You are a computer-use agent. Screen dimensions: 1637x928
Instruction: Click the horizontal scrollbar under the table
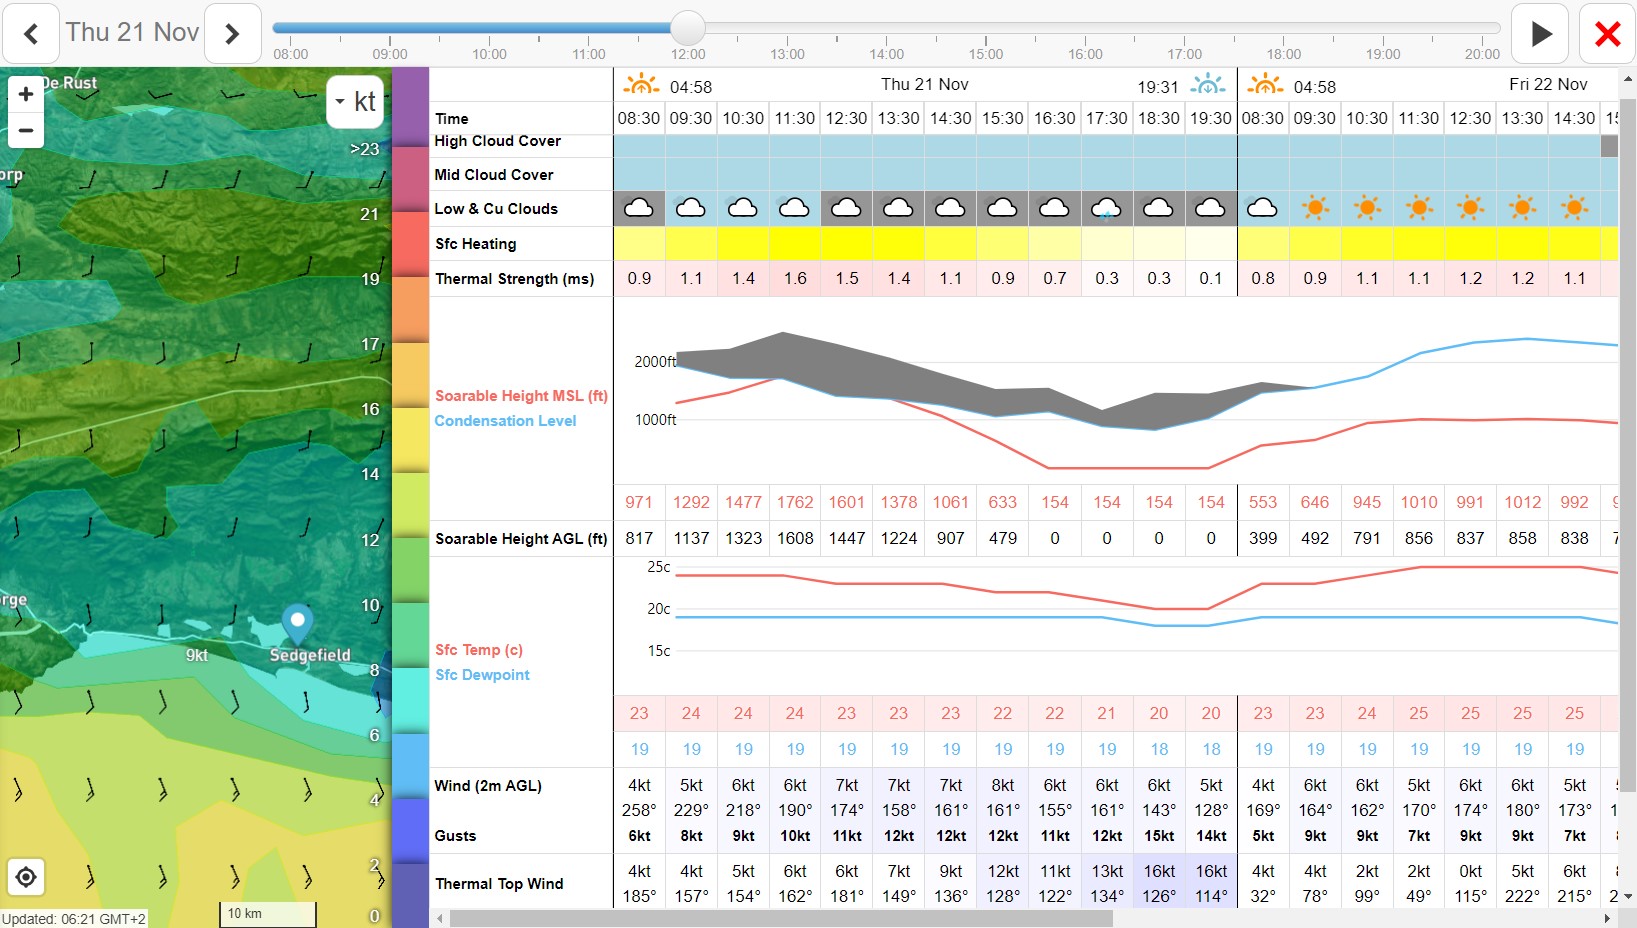point(780,918)
